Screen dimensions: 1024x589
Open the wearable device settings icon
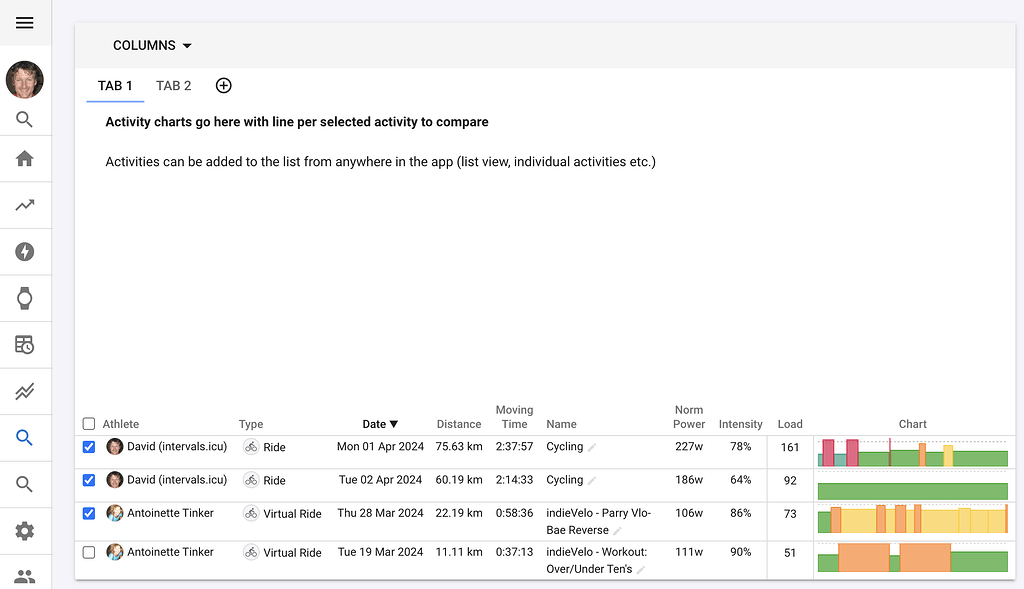(x=25, y=297)
